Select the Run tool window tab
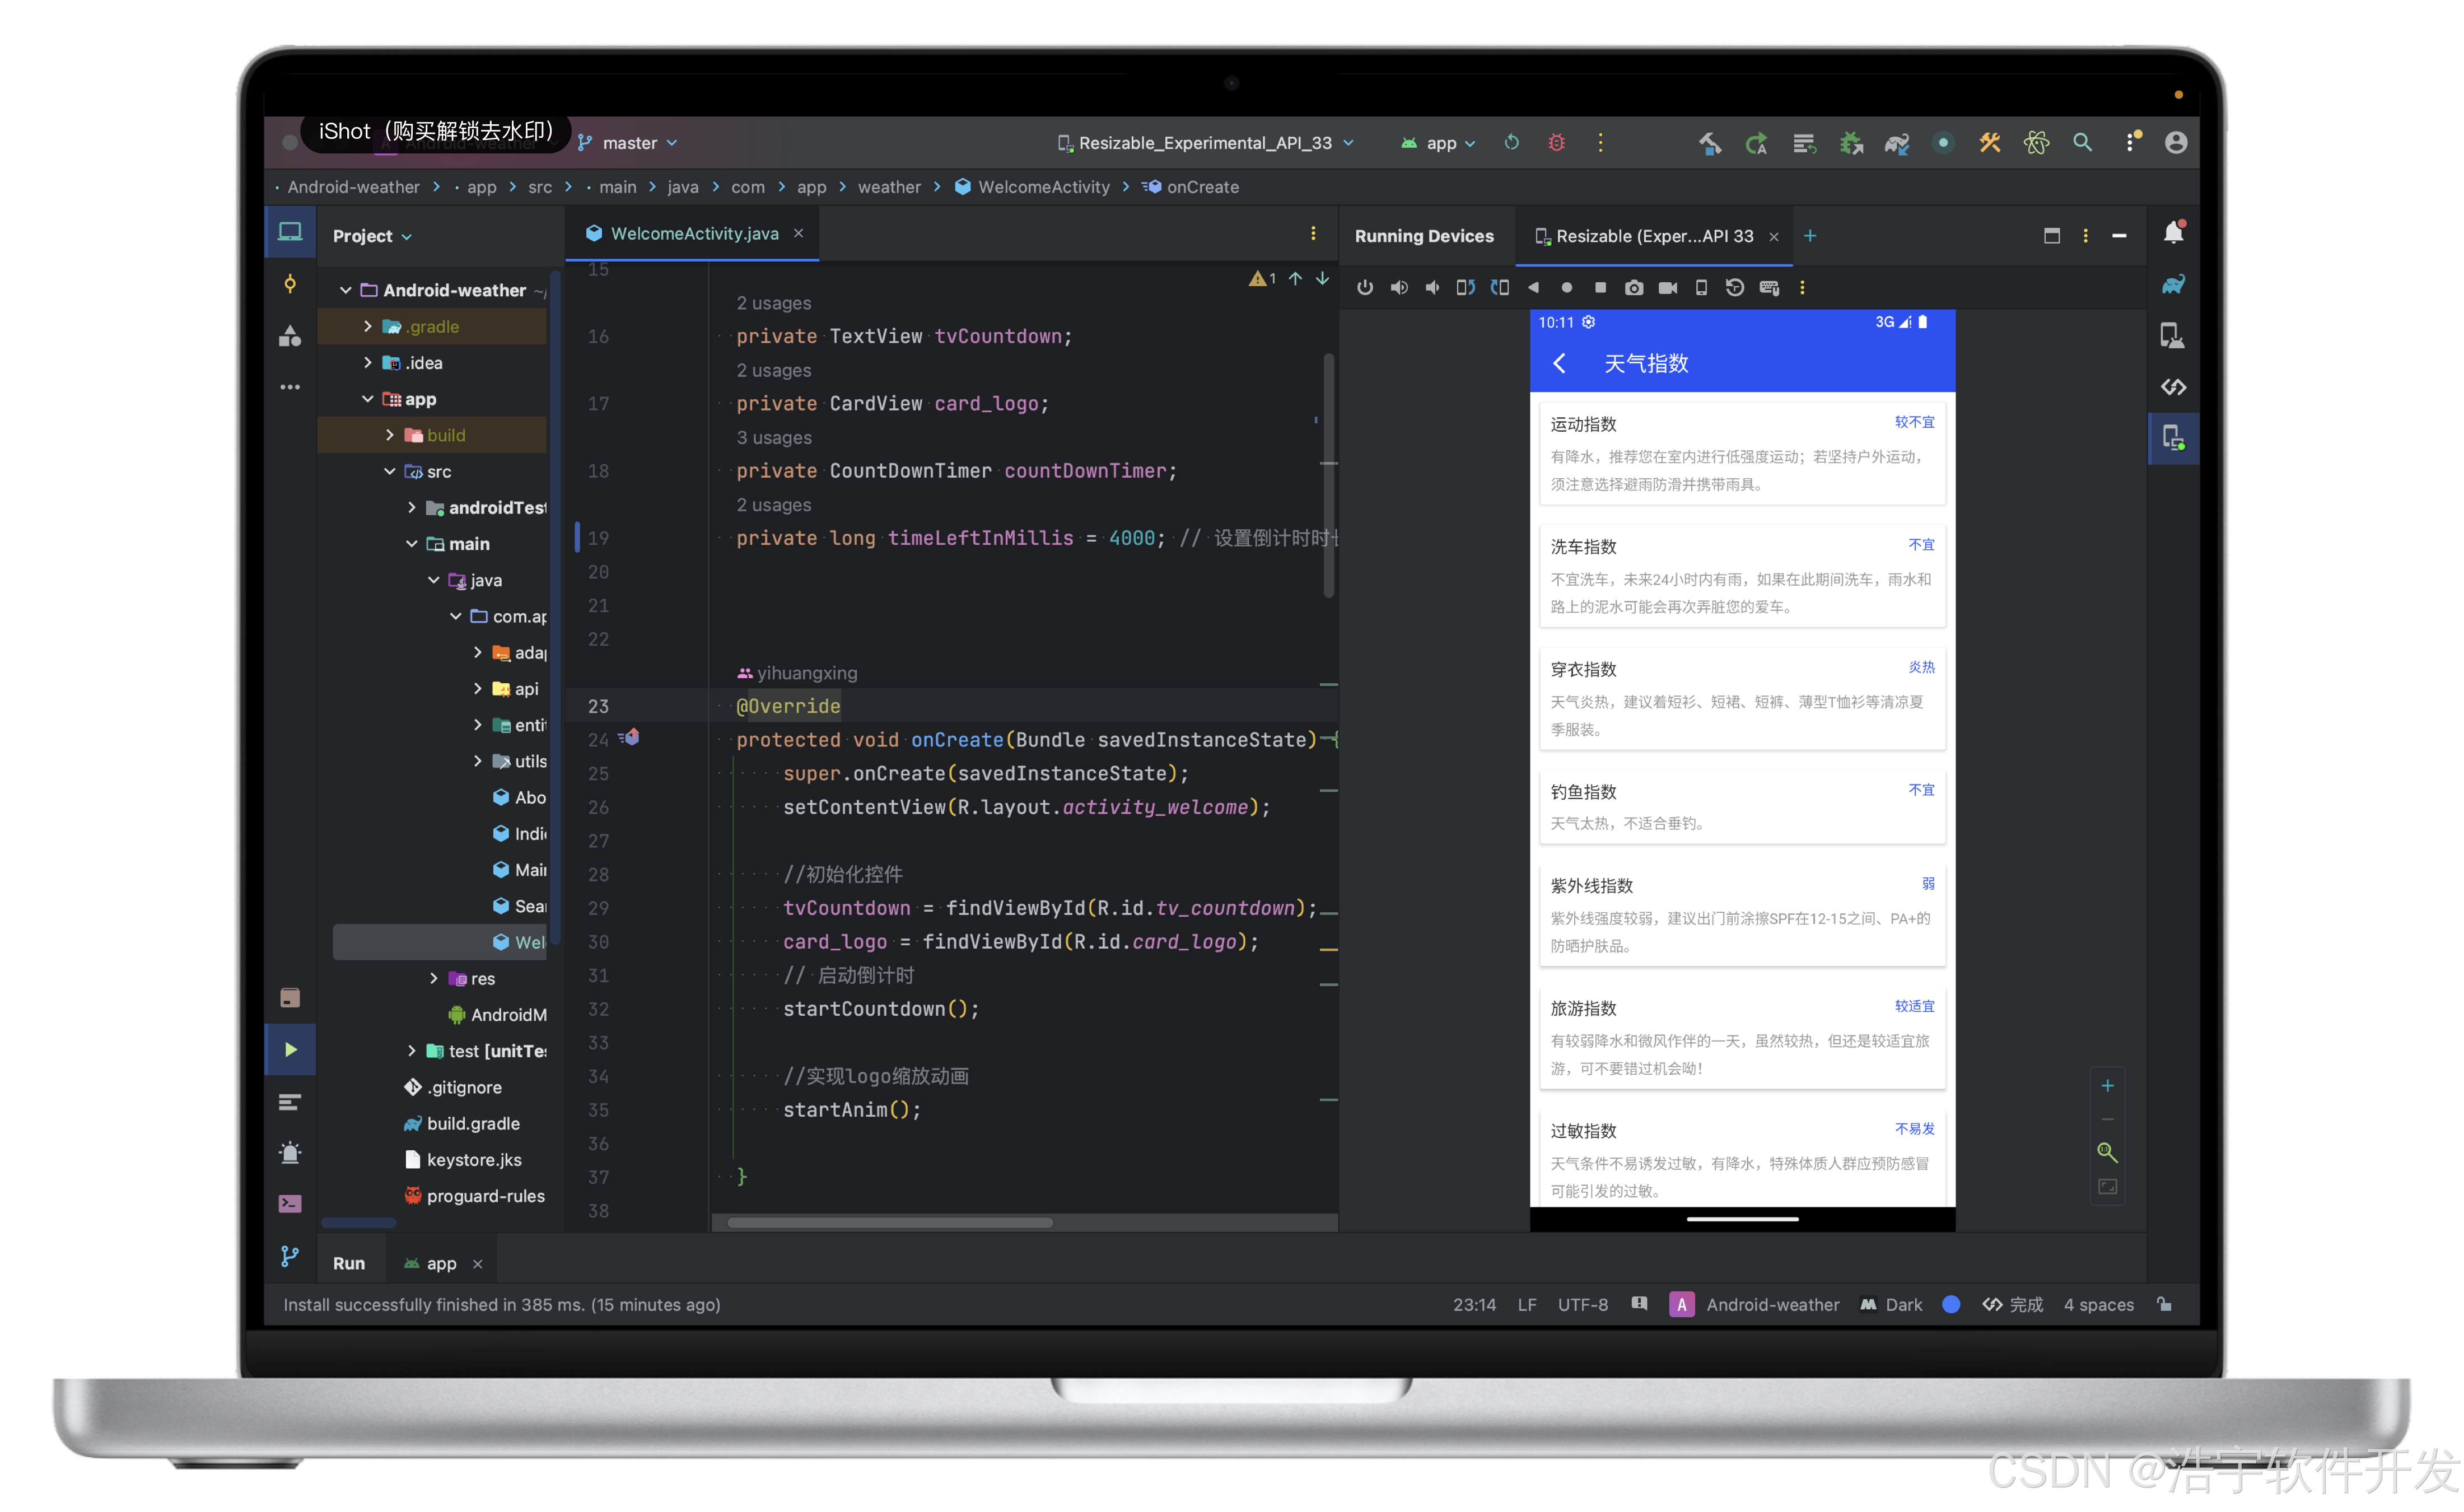Image resolution: width=2464 pixels, height=1512 pixels. pos(349,1264)
